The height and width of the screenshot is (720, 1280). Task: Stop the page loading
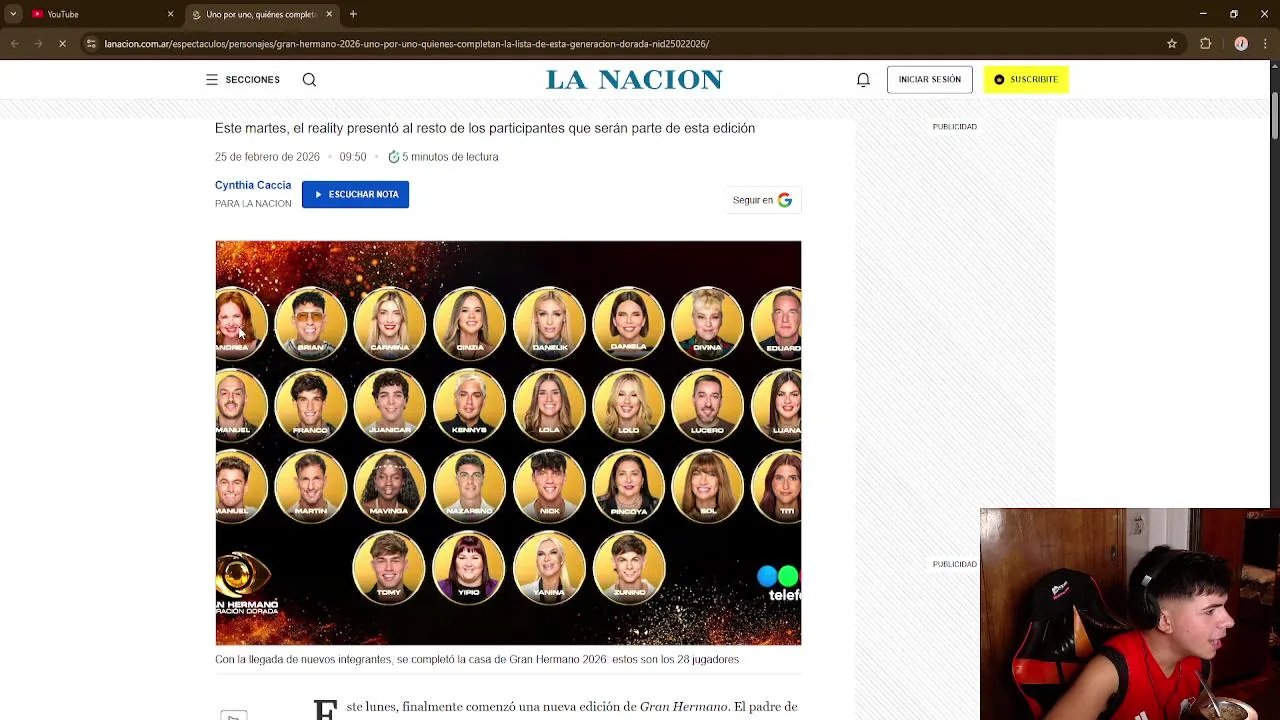[x=61, y=44]
